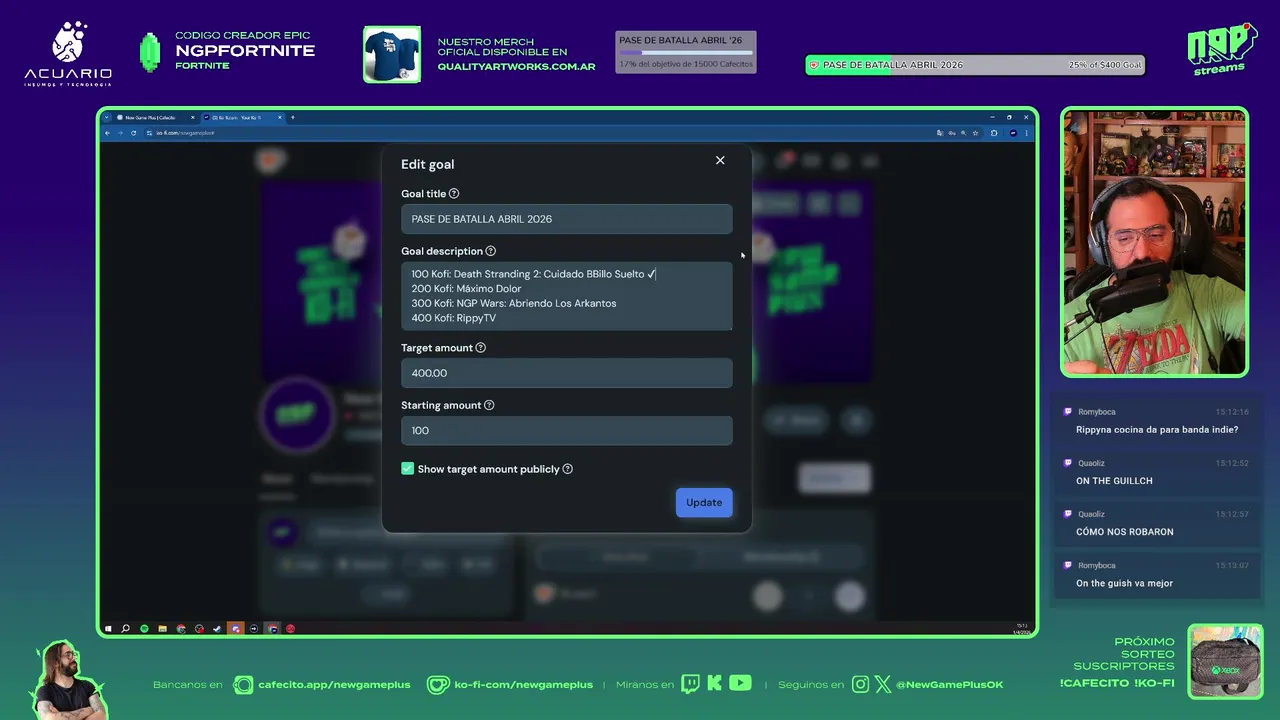Click the browser address bar URL

[x=185, y=133]
